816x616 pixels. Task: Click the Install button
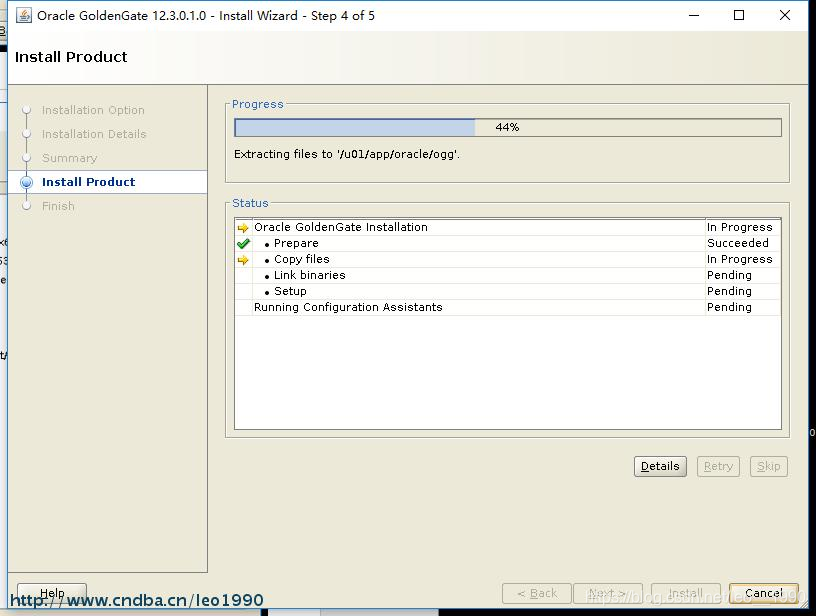coord(686,593)
